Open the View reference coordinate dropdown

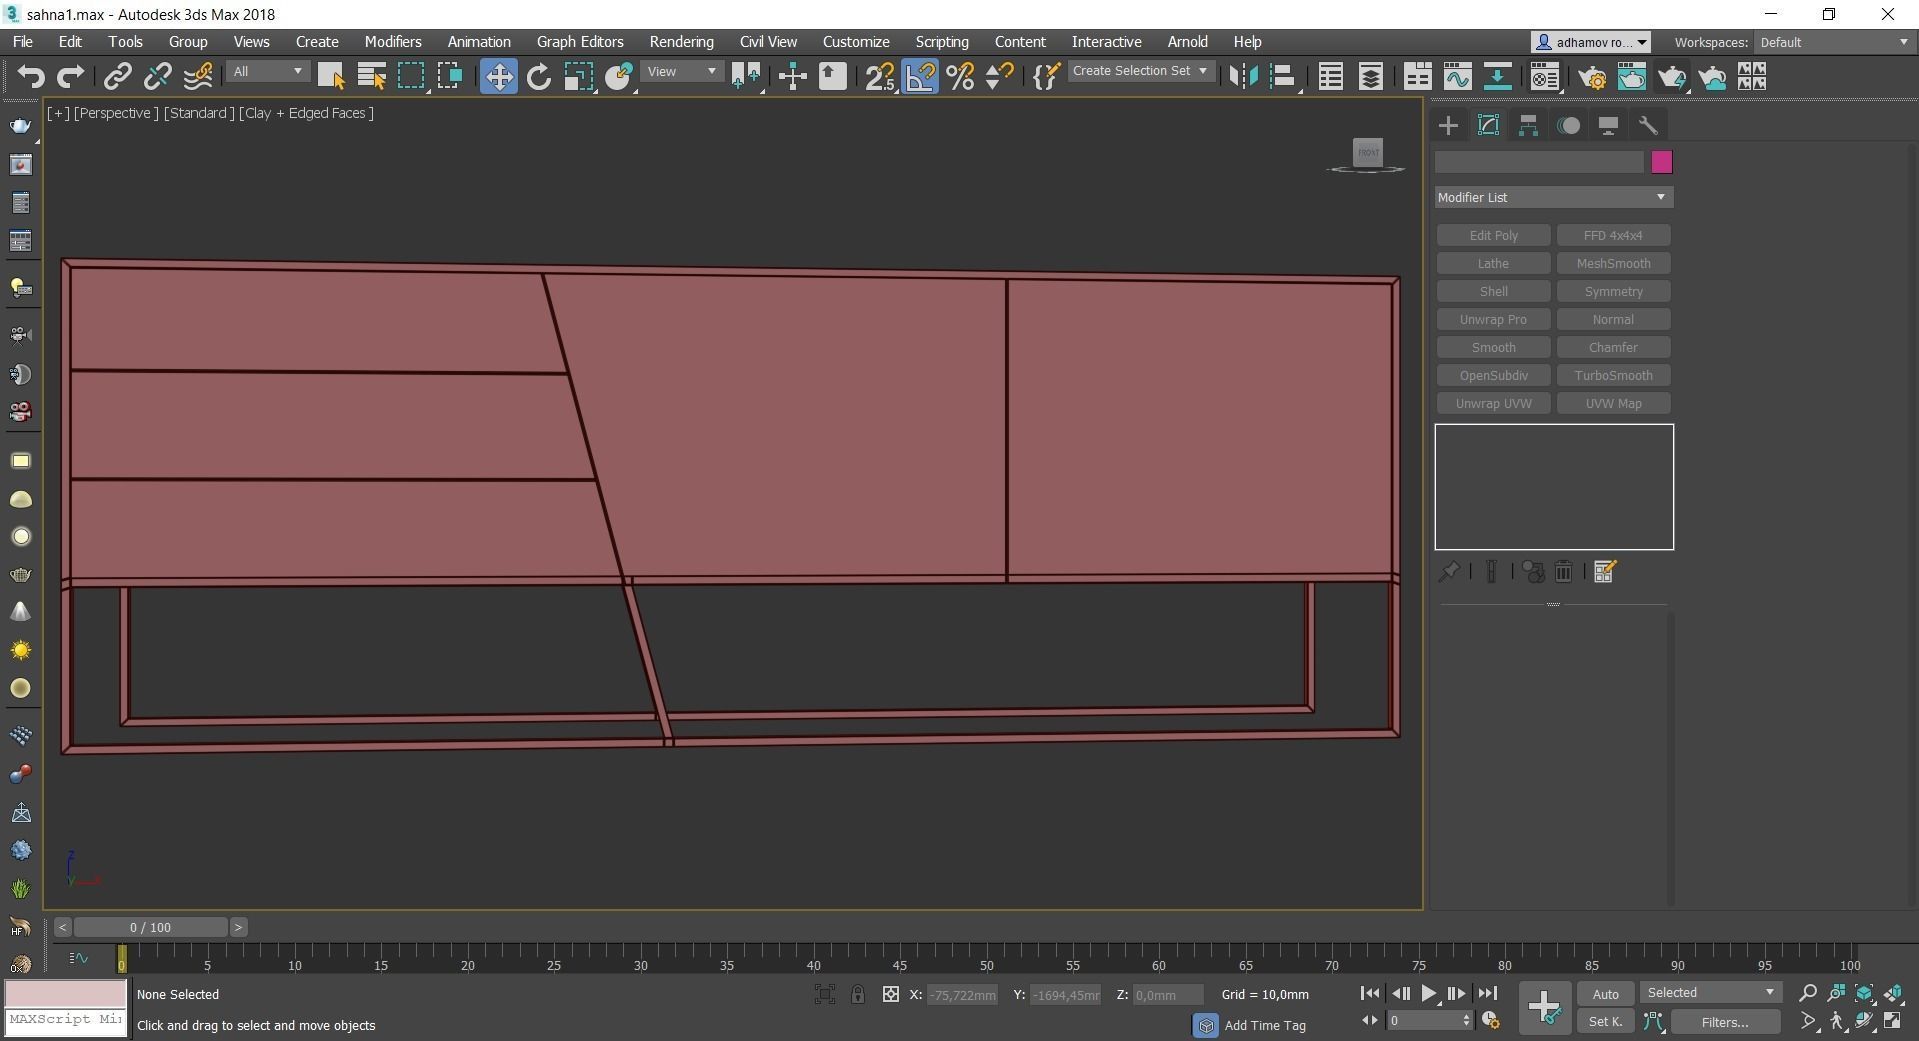point(682,72)
